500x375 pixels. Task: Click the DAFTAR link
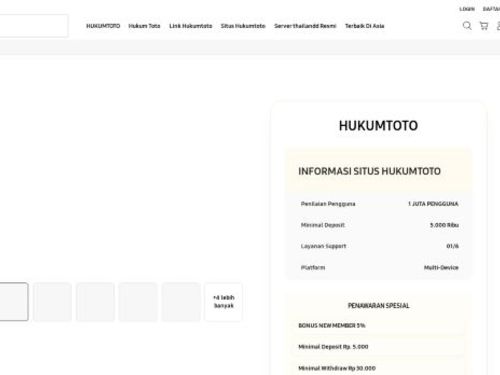pos(492,9)
